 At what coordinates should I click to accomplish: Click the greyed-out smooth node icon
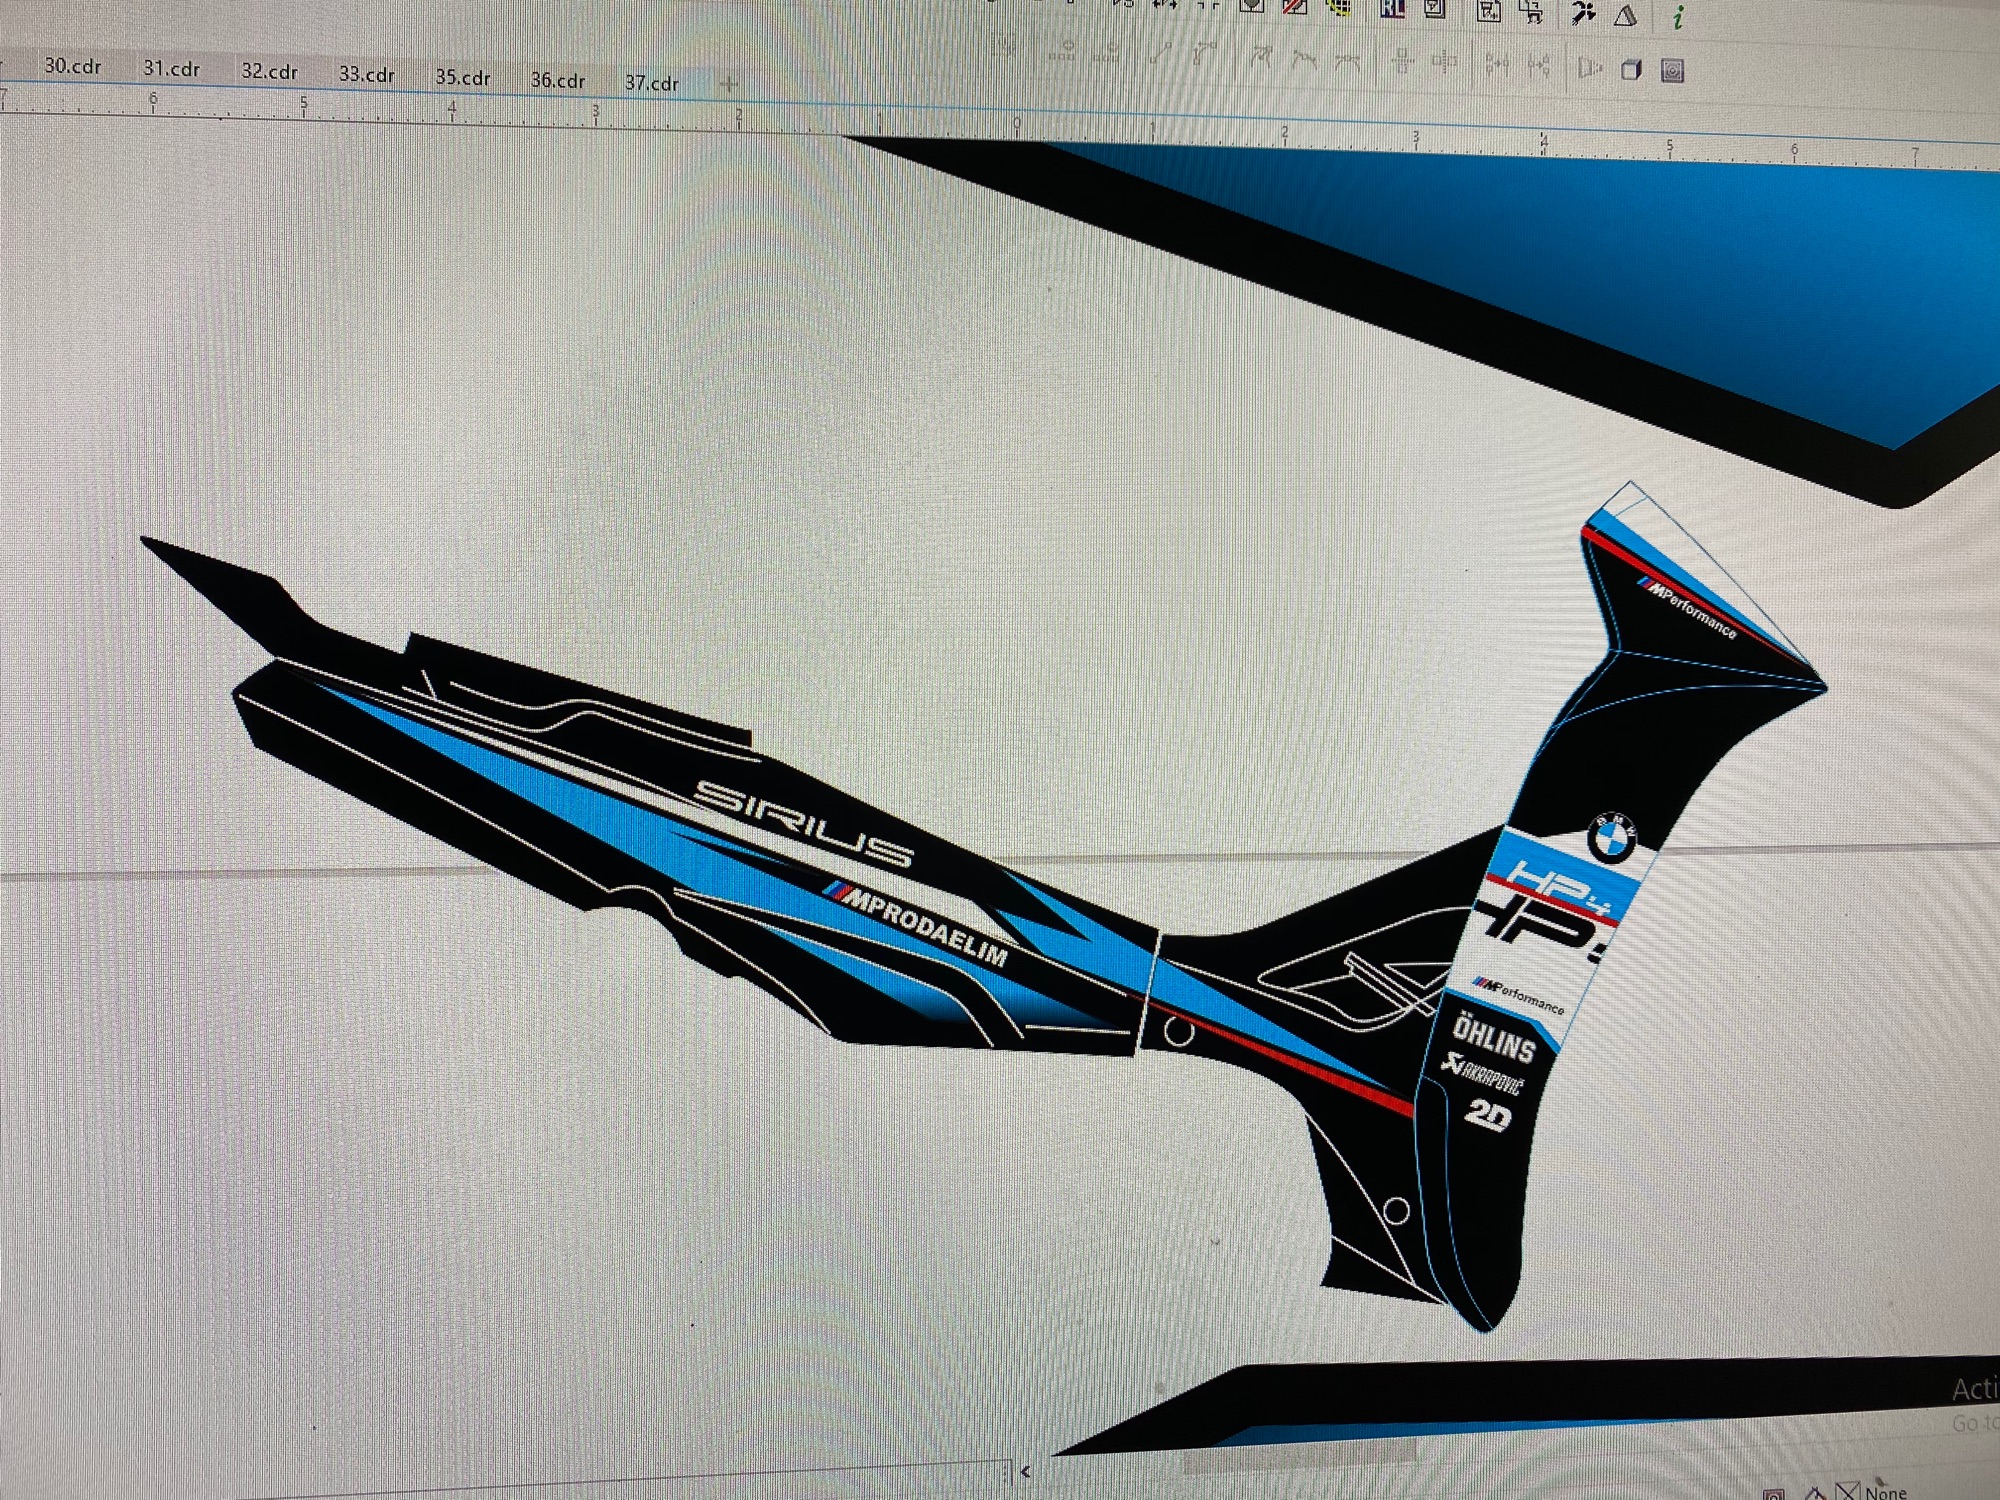coord(1304,60)
